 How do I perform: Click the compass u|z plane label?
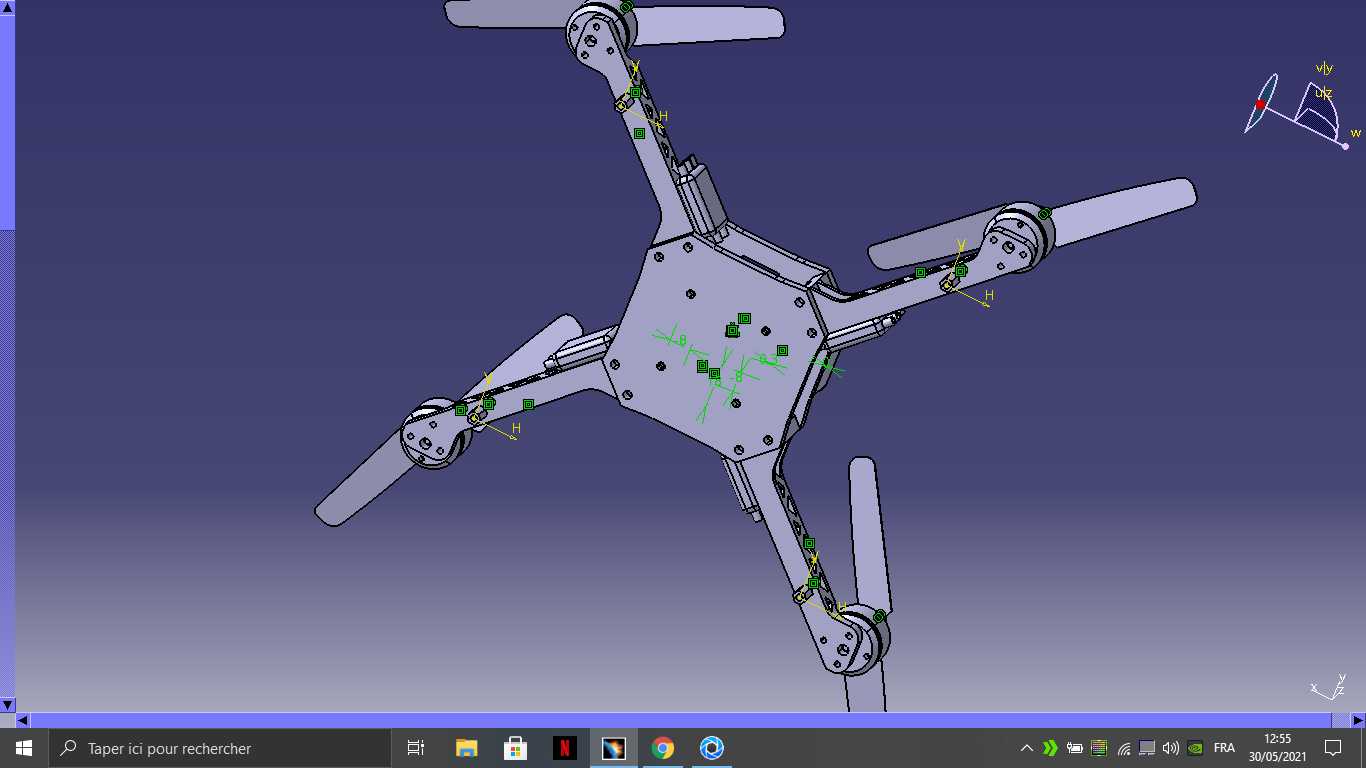(1323, 93)
